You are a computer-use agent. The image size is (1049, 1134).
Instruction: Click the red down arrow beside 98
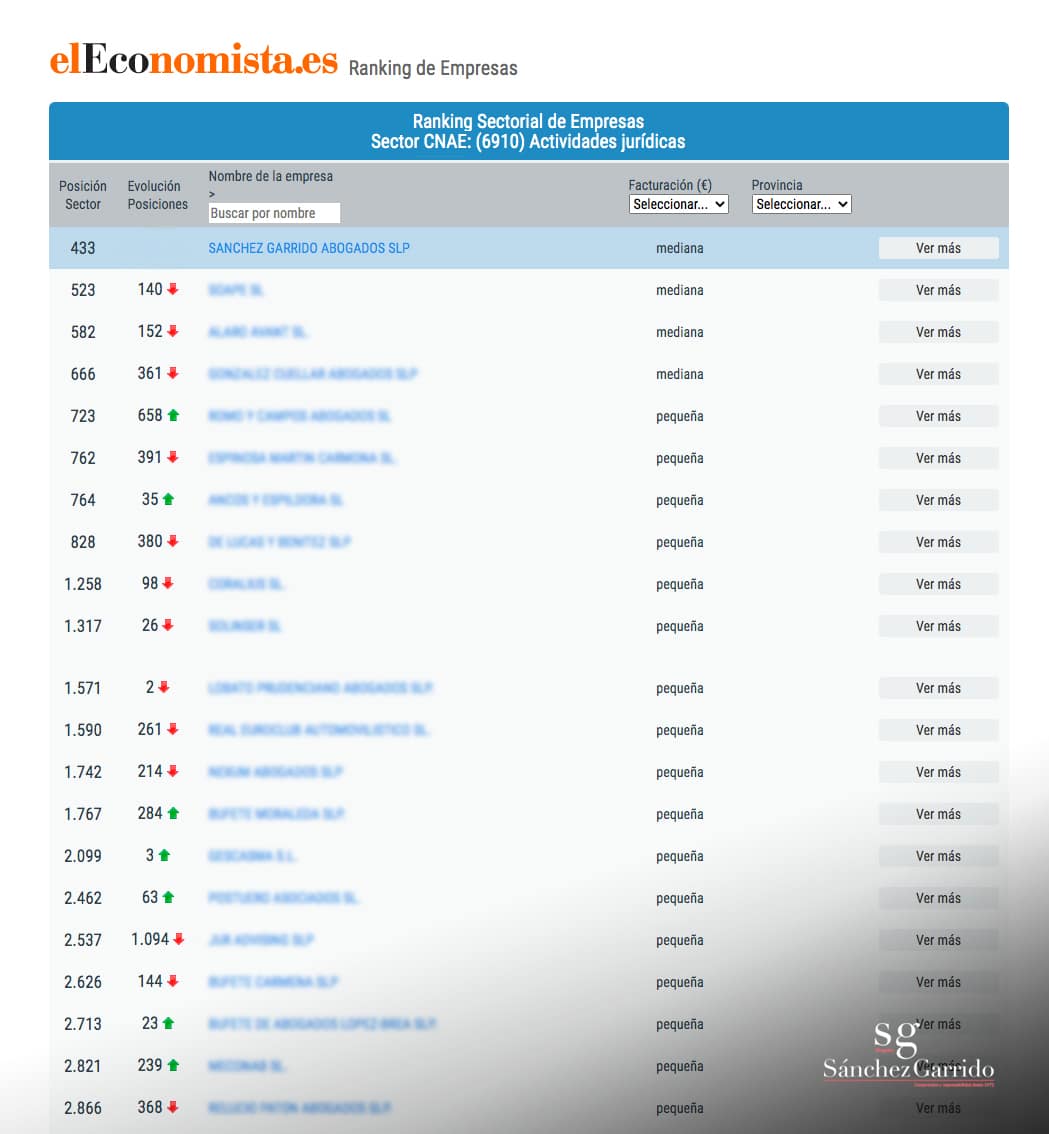tap(168, 583)
